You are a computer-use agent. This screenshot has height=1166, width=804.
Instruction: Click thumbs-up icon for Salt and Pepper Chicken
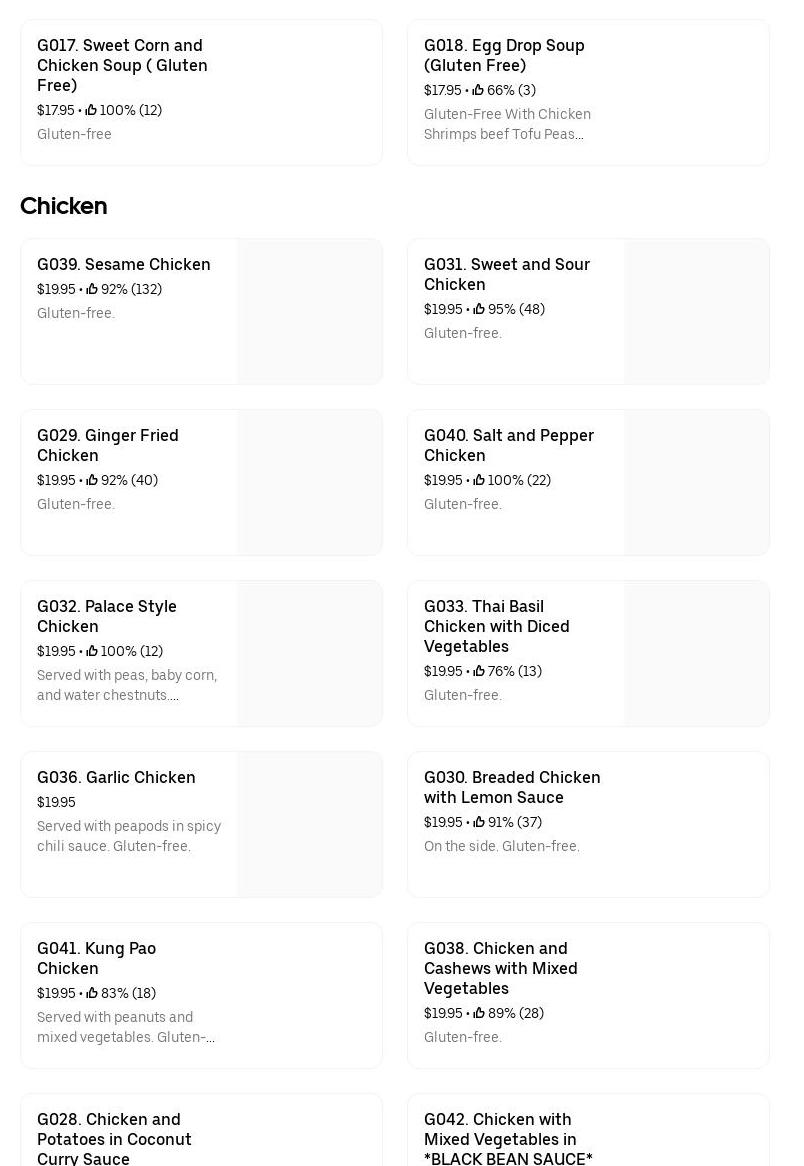pyautogui.click(x=479, y=480)
